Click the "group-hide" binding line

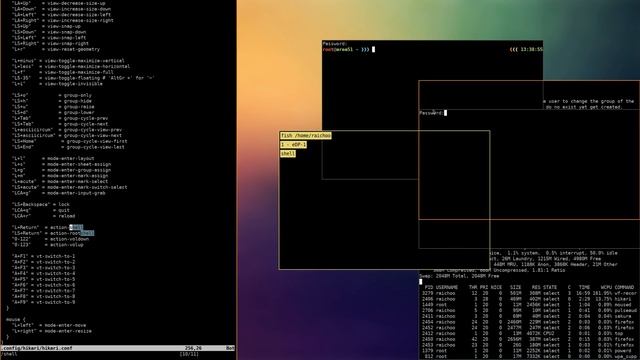click(52, 101)
